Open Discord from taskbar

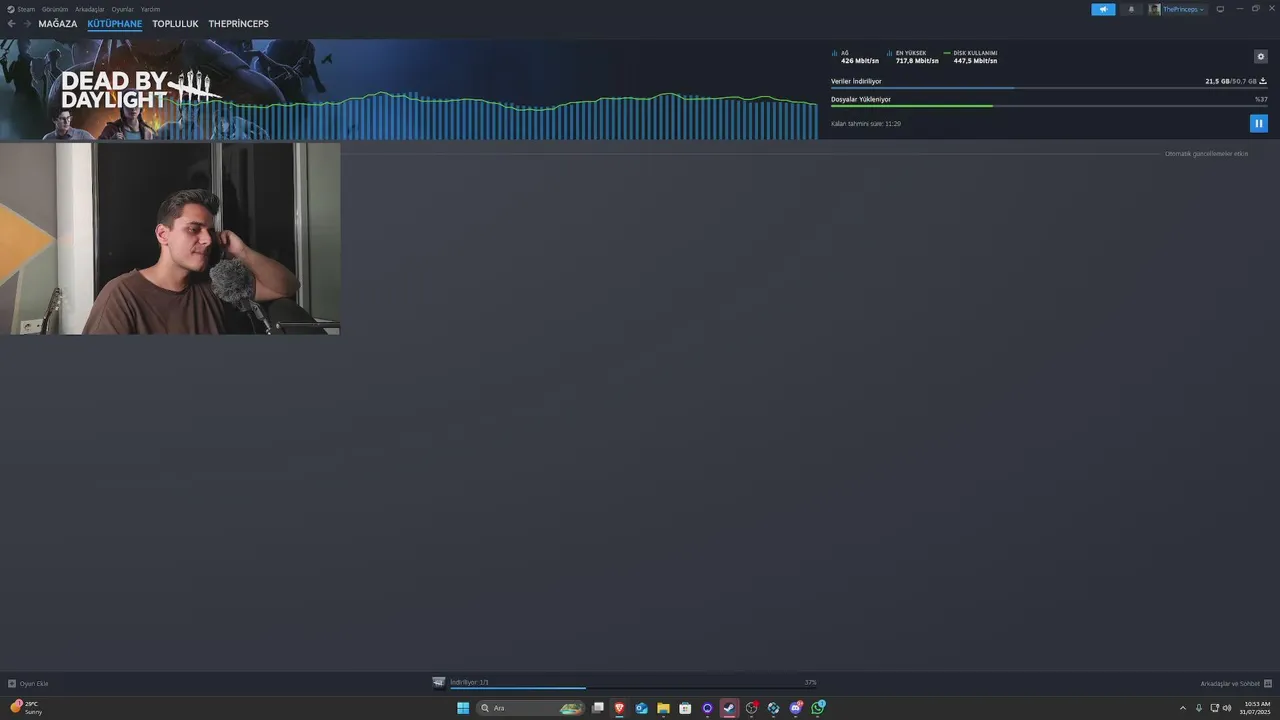[796, 708]
